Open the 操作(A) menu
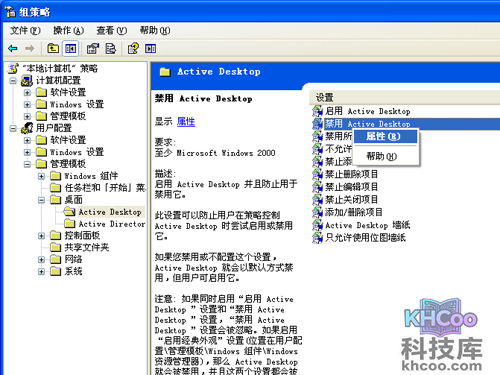This screenshot has width=500, height=375. (68, 31)
